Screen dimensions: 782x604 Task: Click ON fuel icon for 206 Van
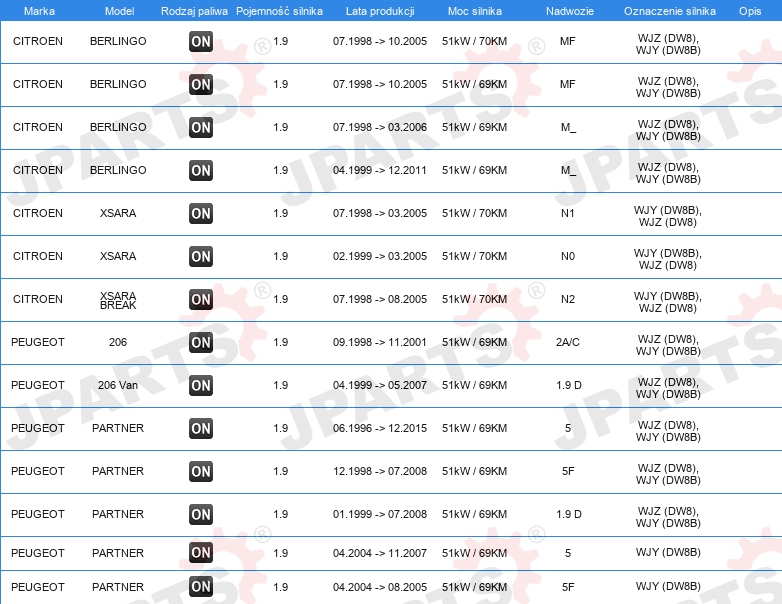coord(201,385)
